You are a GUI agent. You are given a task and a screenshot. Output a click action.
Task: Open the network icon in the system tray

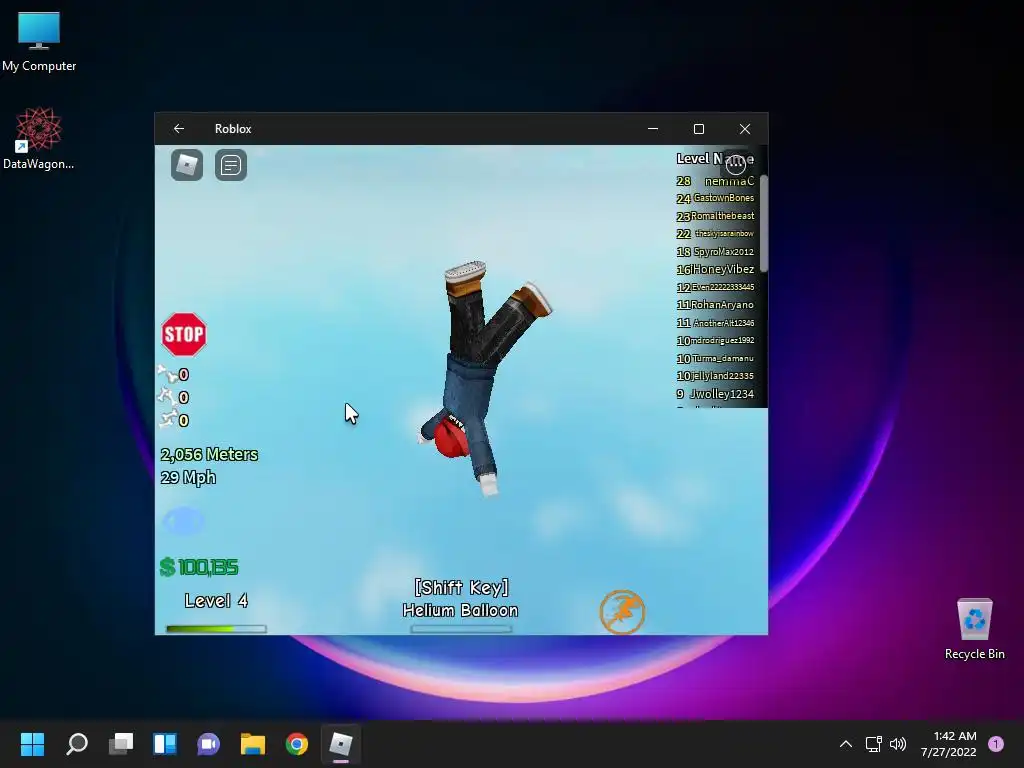click(873, 744)
